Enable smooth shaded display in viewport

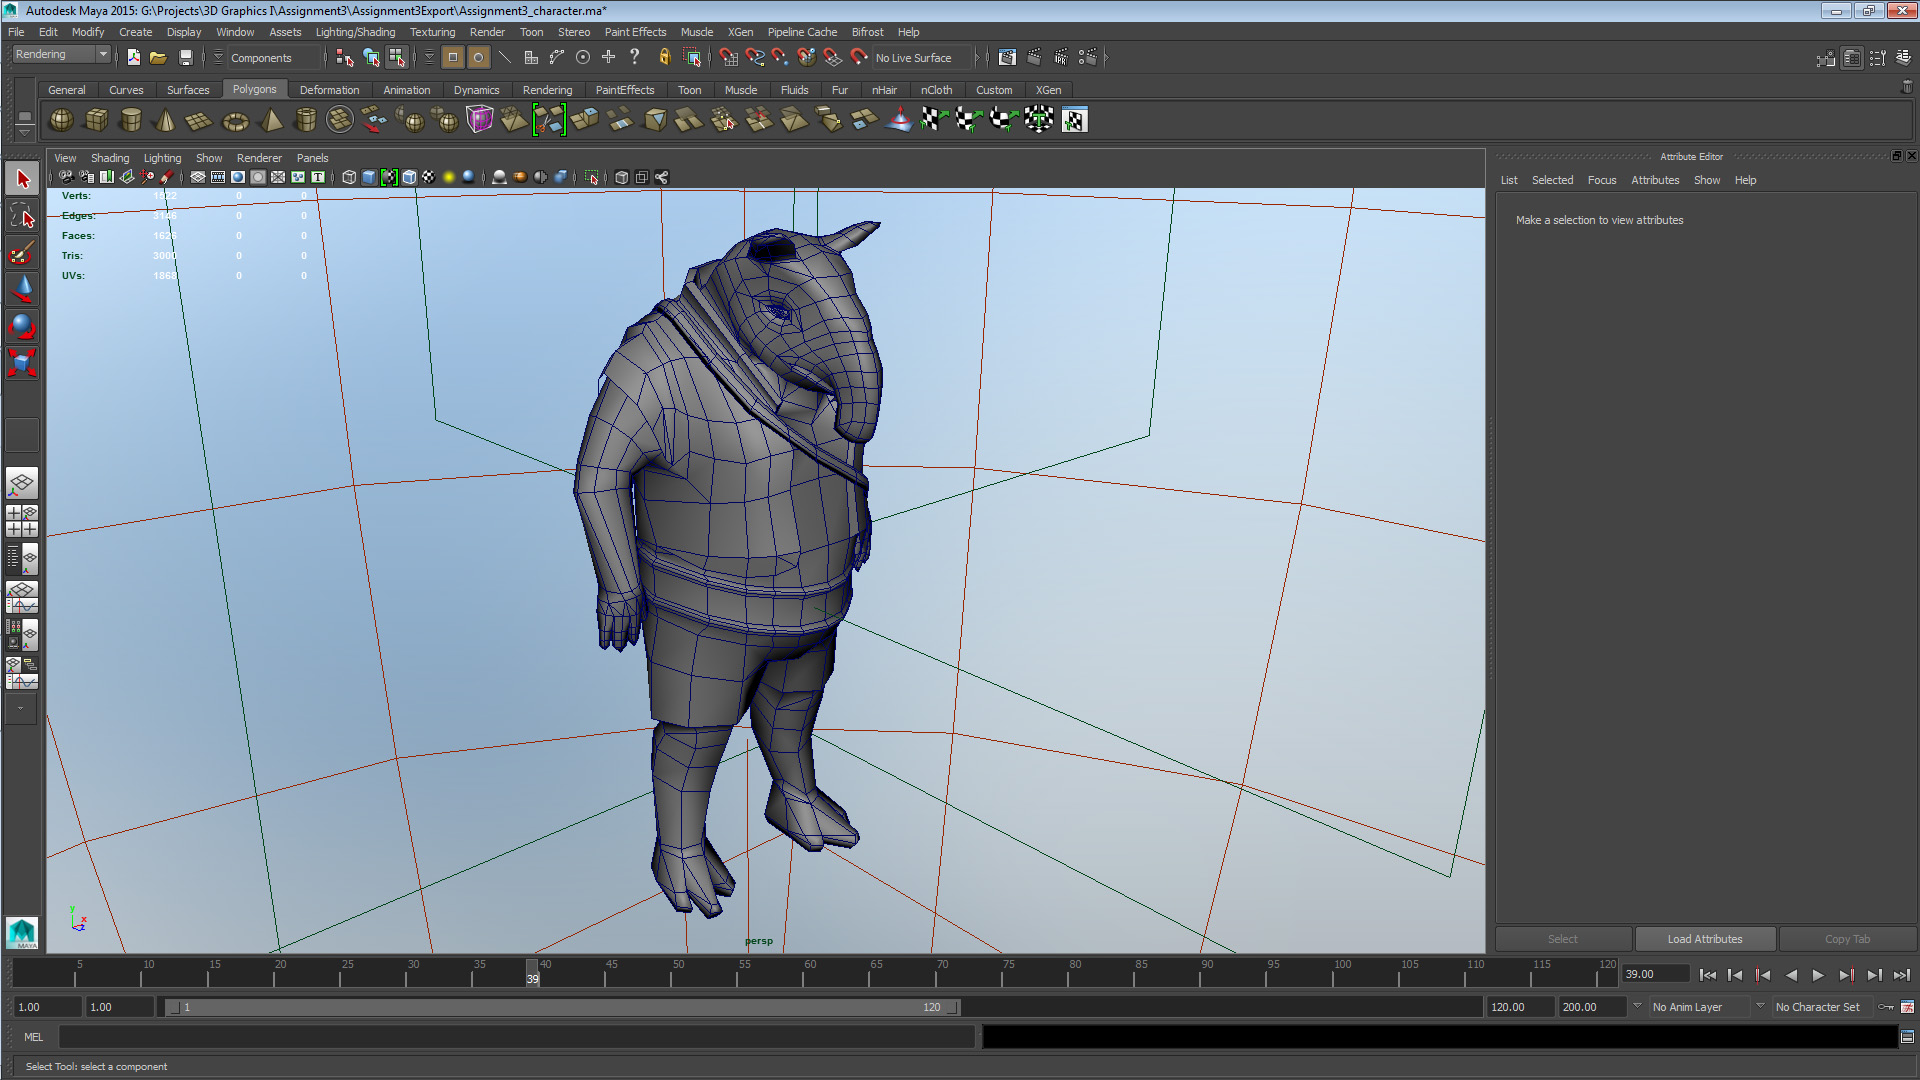click(x=370, y=177)
